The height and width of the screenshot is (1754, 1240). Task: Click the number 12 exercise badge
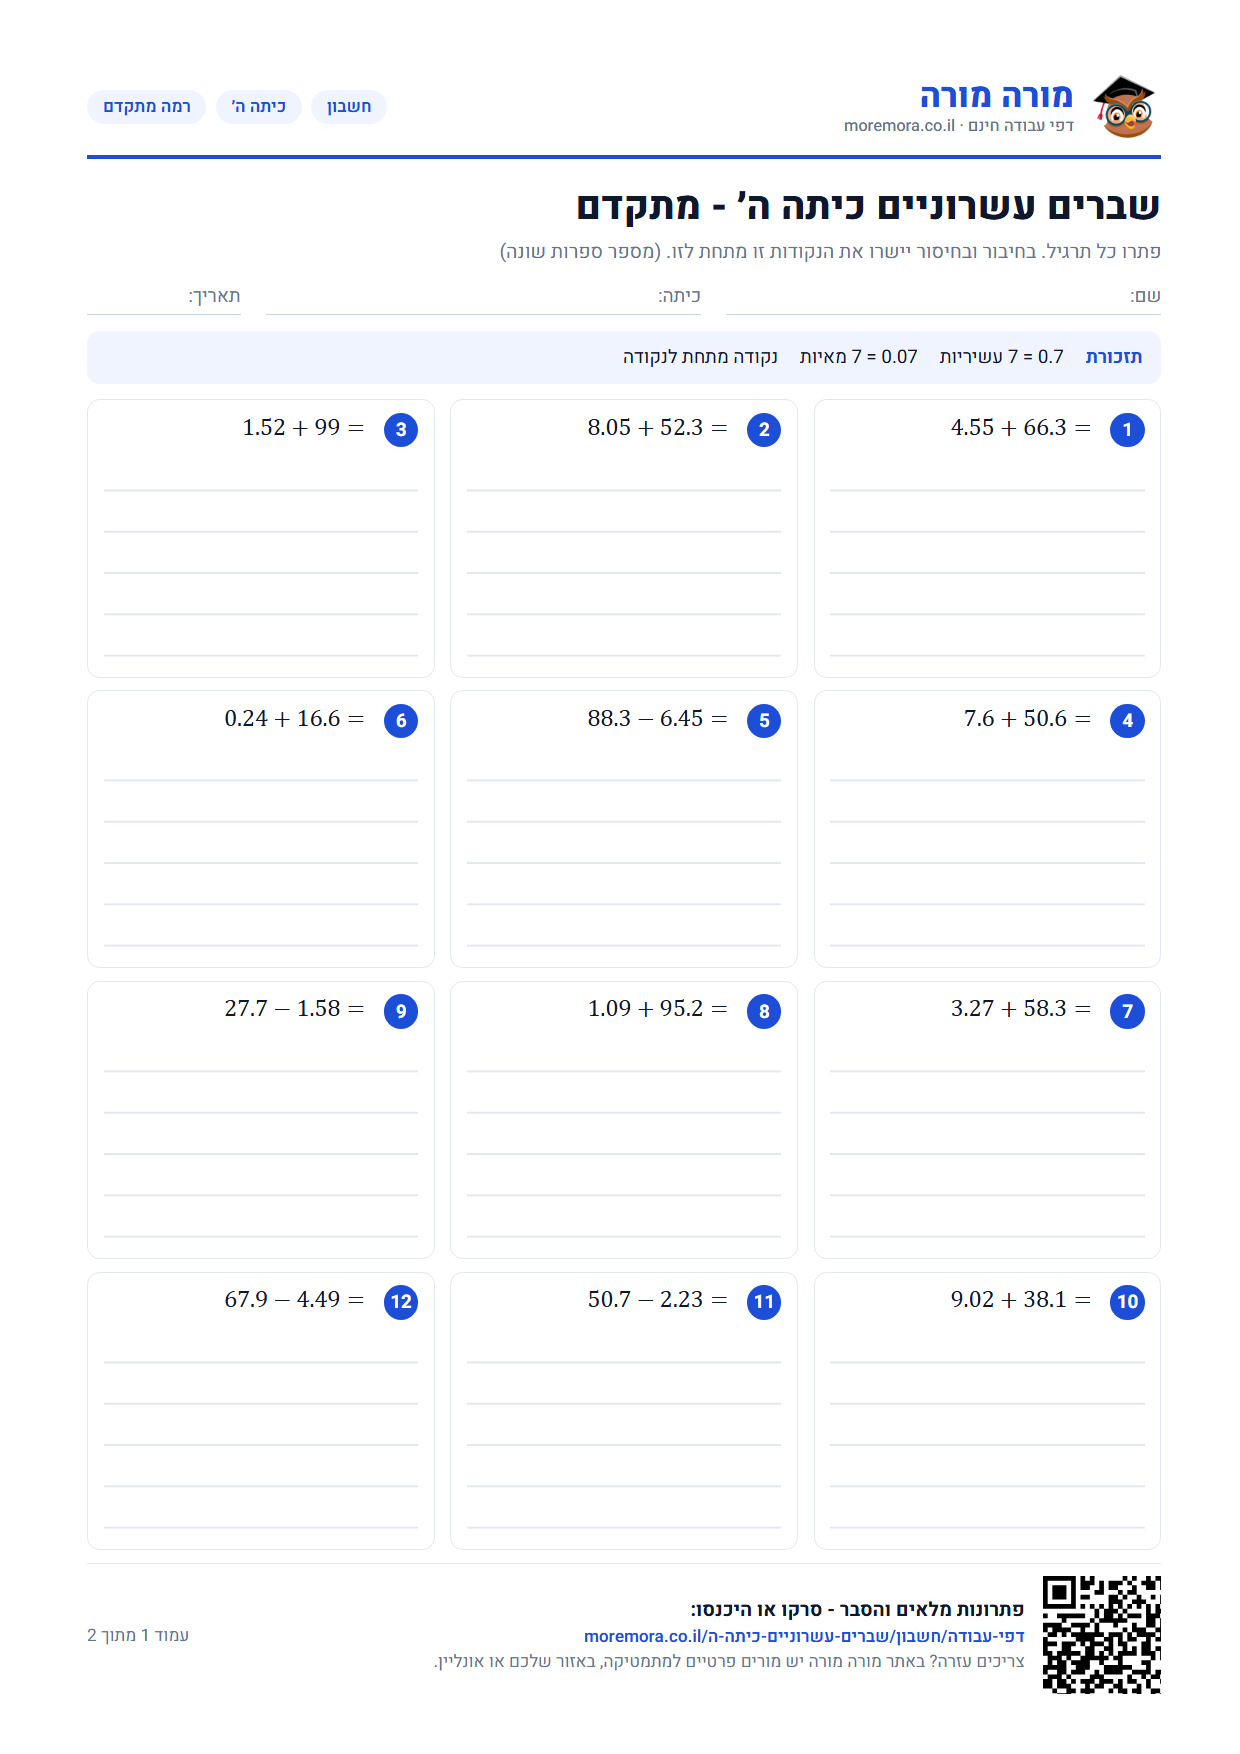[401, 1302]
